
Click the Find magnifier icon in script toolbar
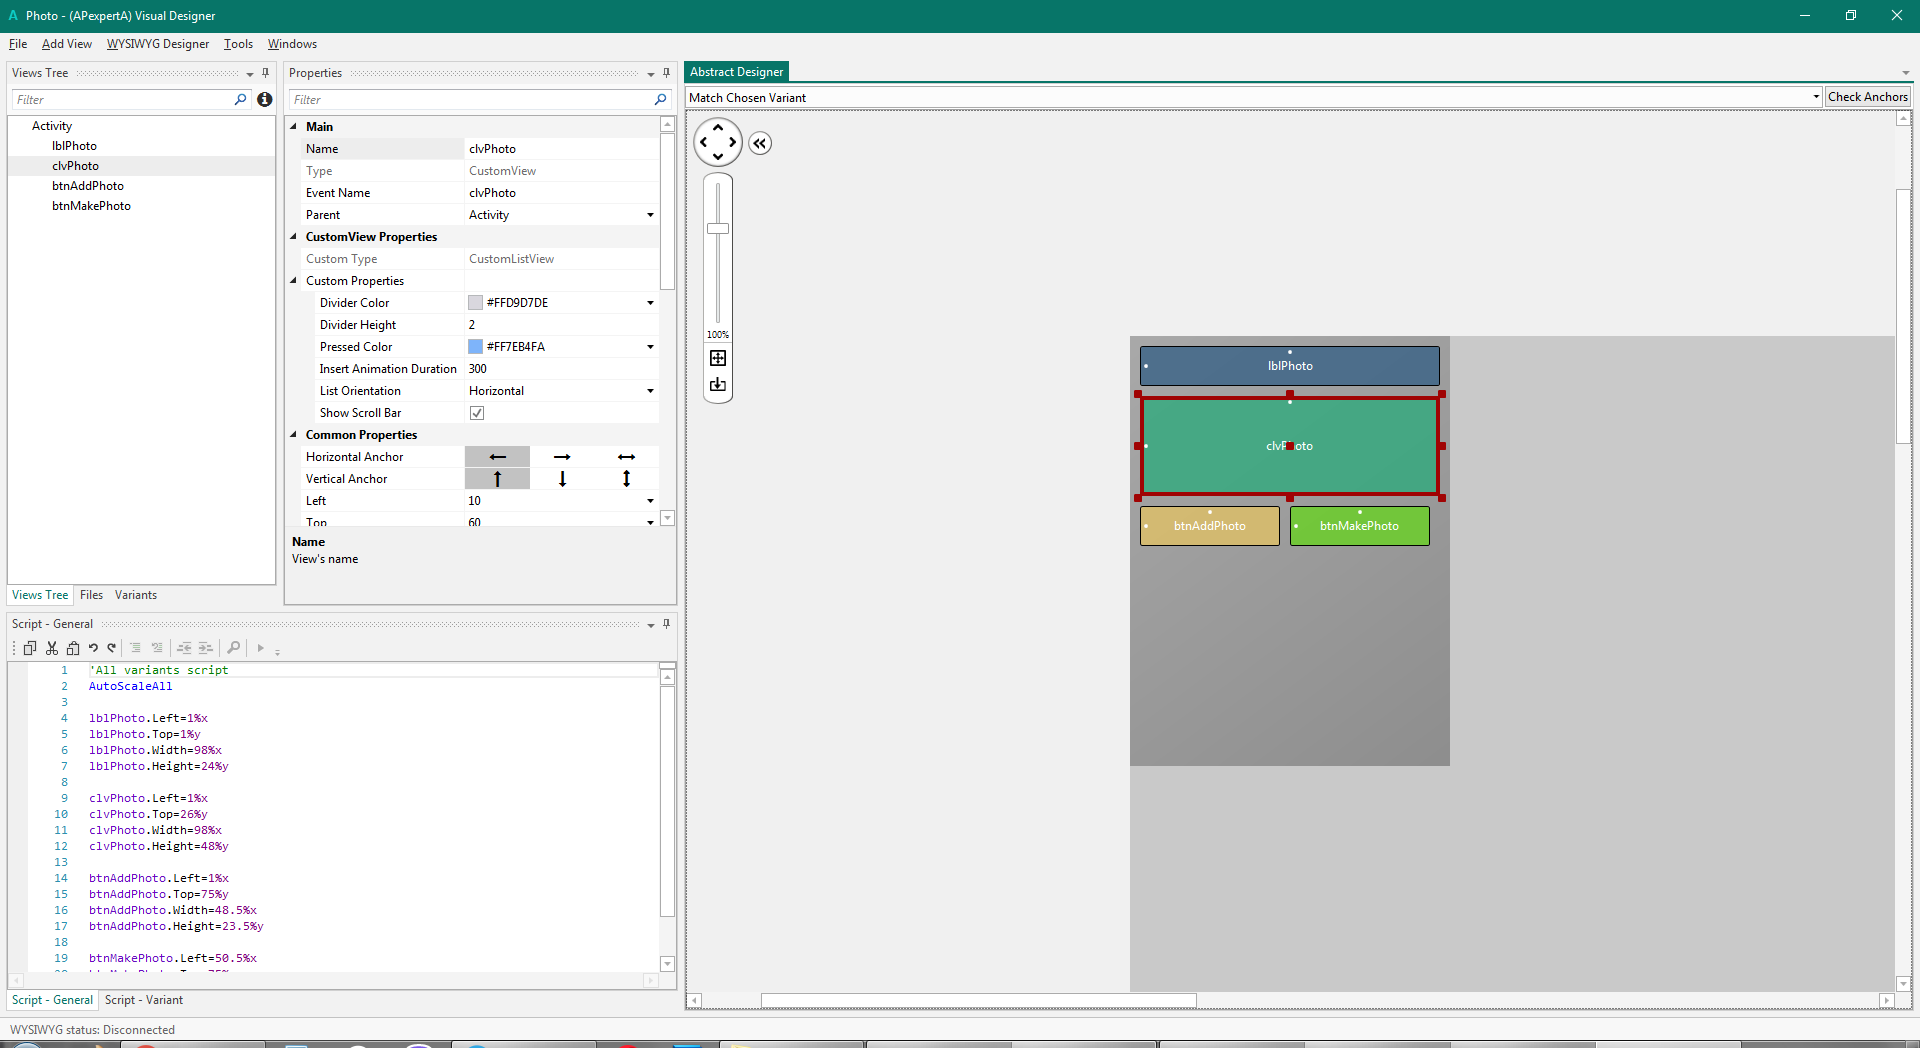[233, 648]
